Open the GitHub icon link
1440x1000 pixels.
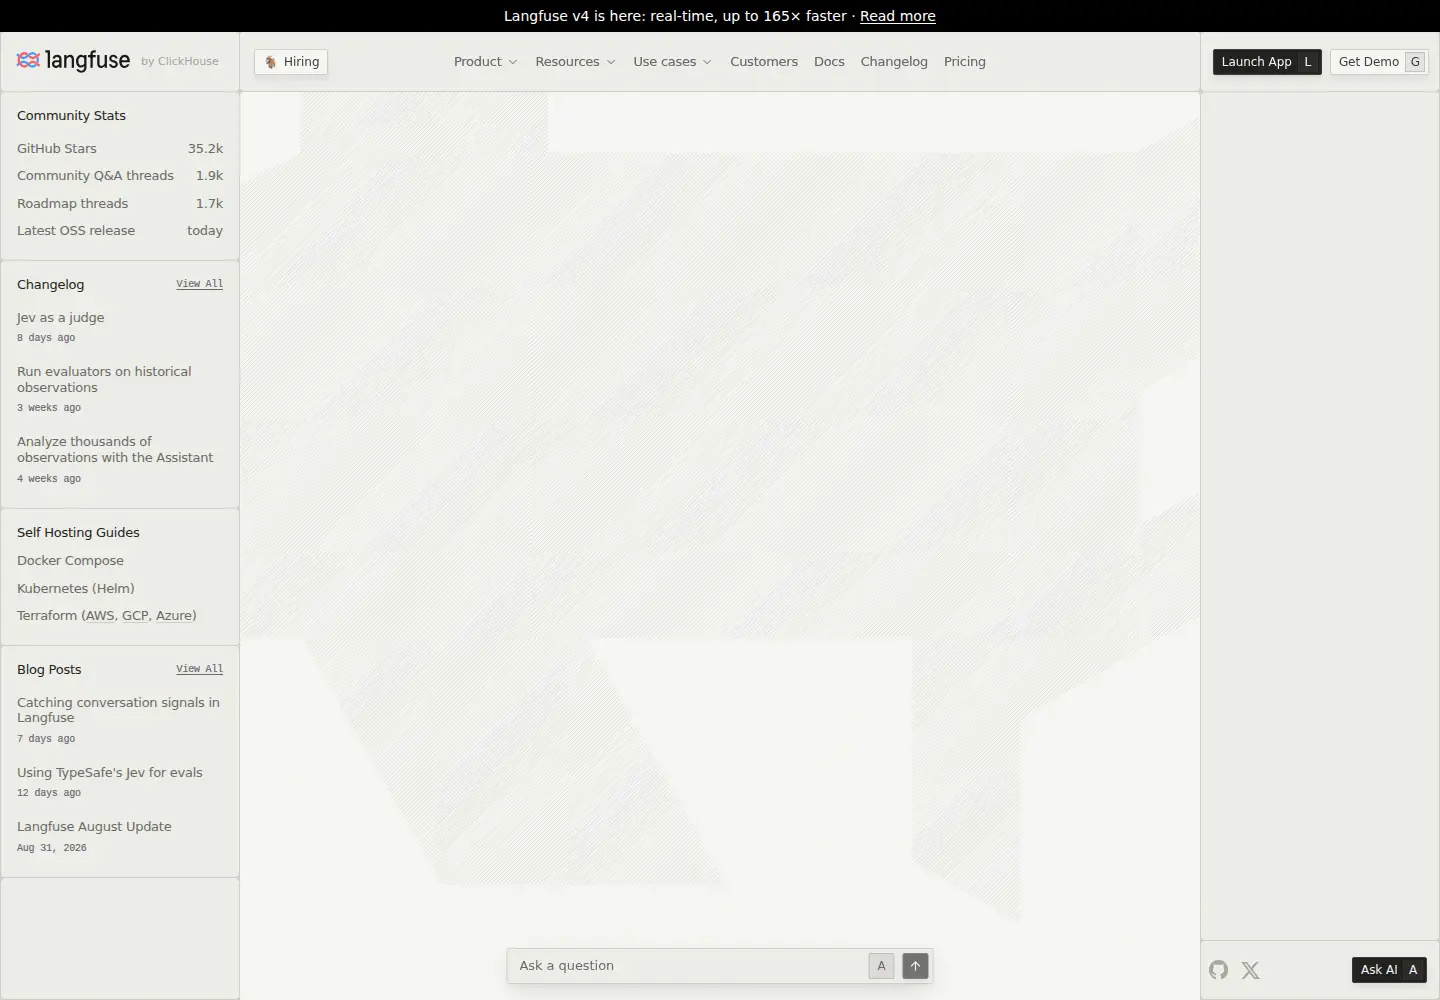coord(1218,969)
